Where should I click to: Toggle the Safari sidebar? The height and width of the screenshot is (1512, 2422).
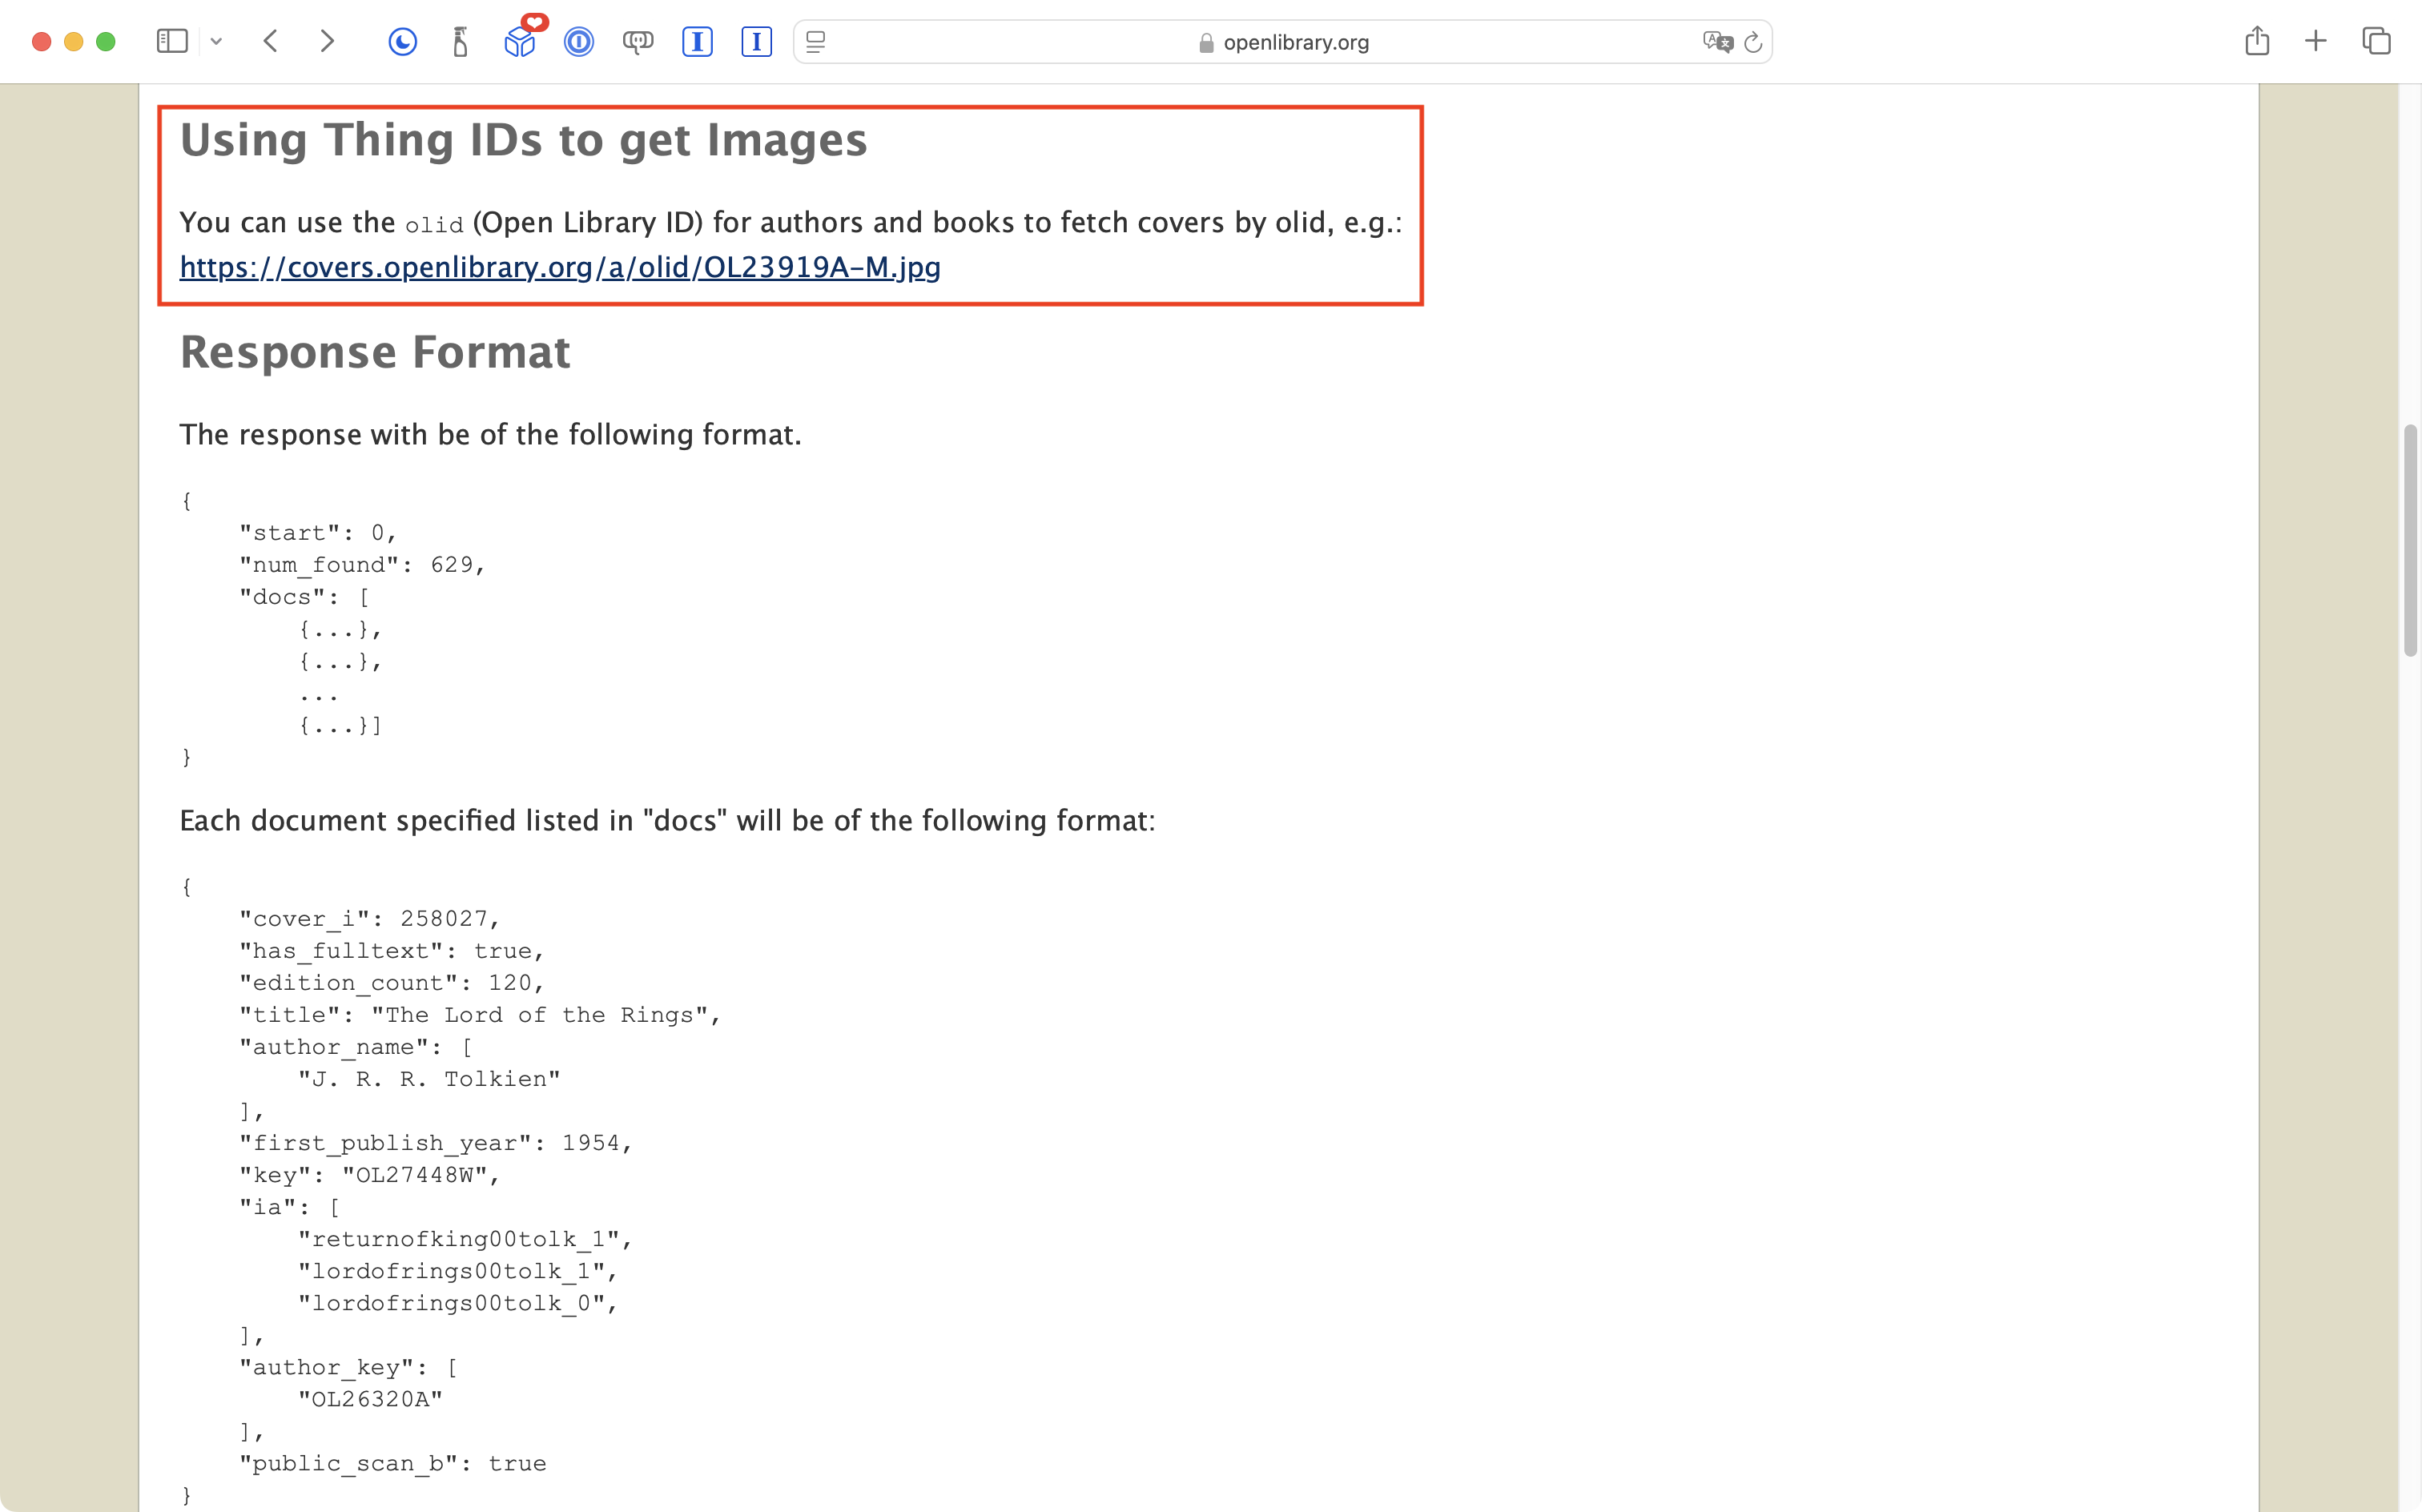click(172, 41)
